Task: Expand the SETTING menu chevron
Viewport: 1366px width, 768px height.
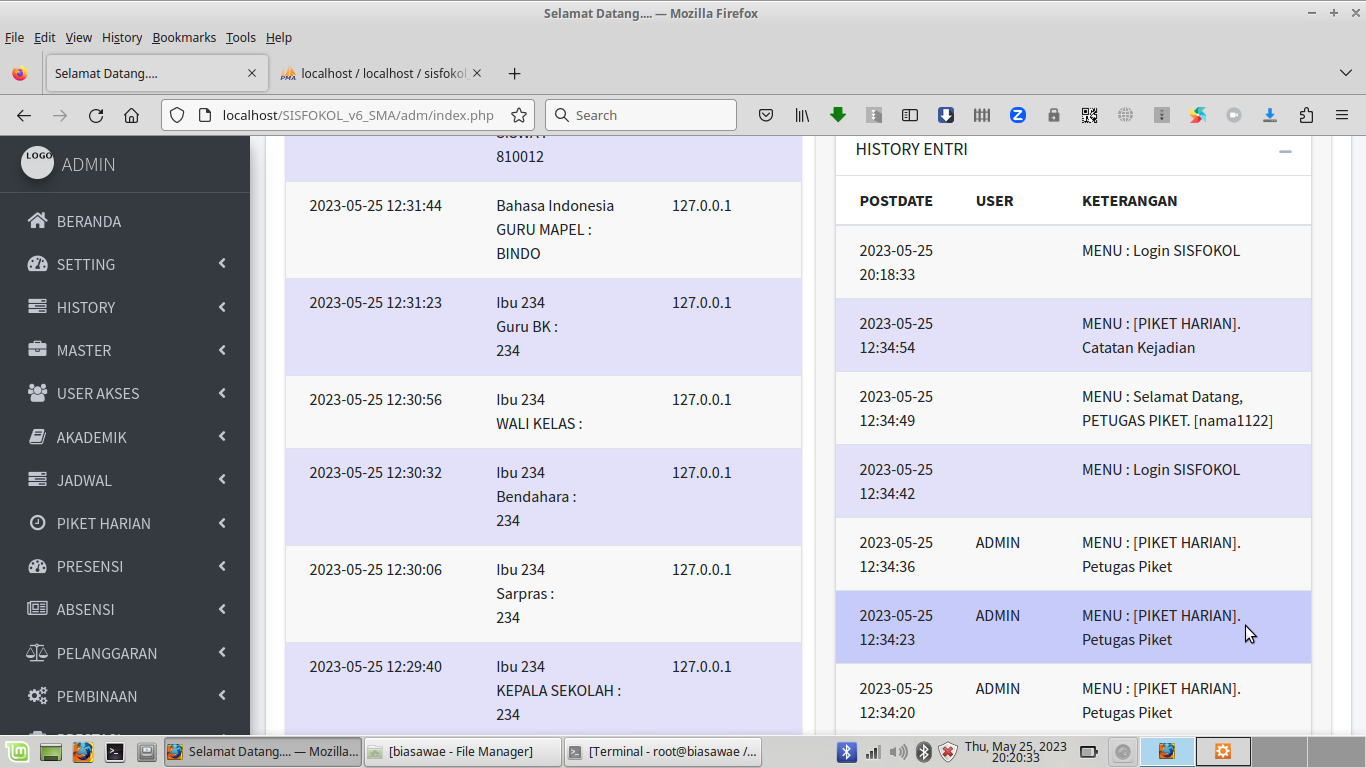Action: (222, 264)
